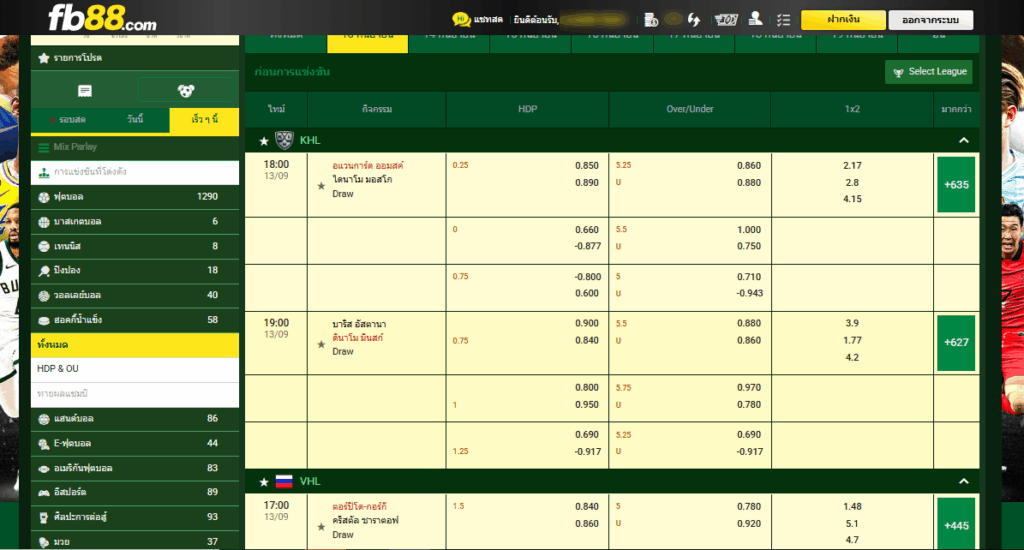Star the 18:00 KHL match

pos(321,186)
